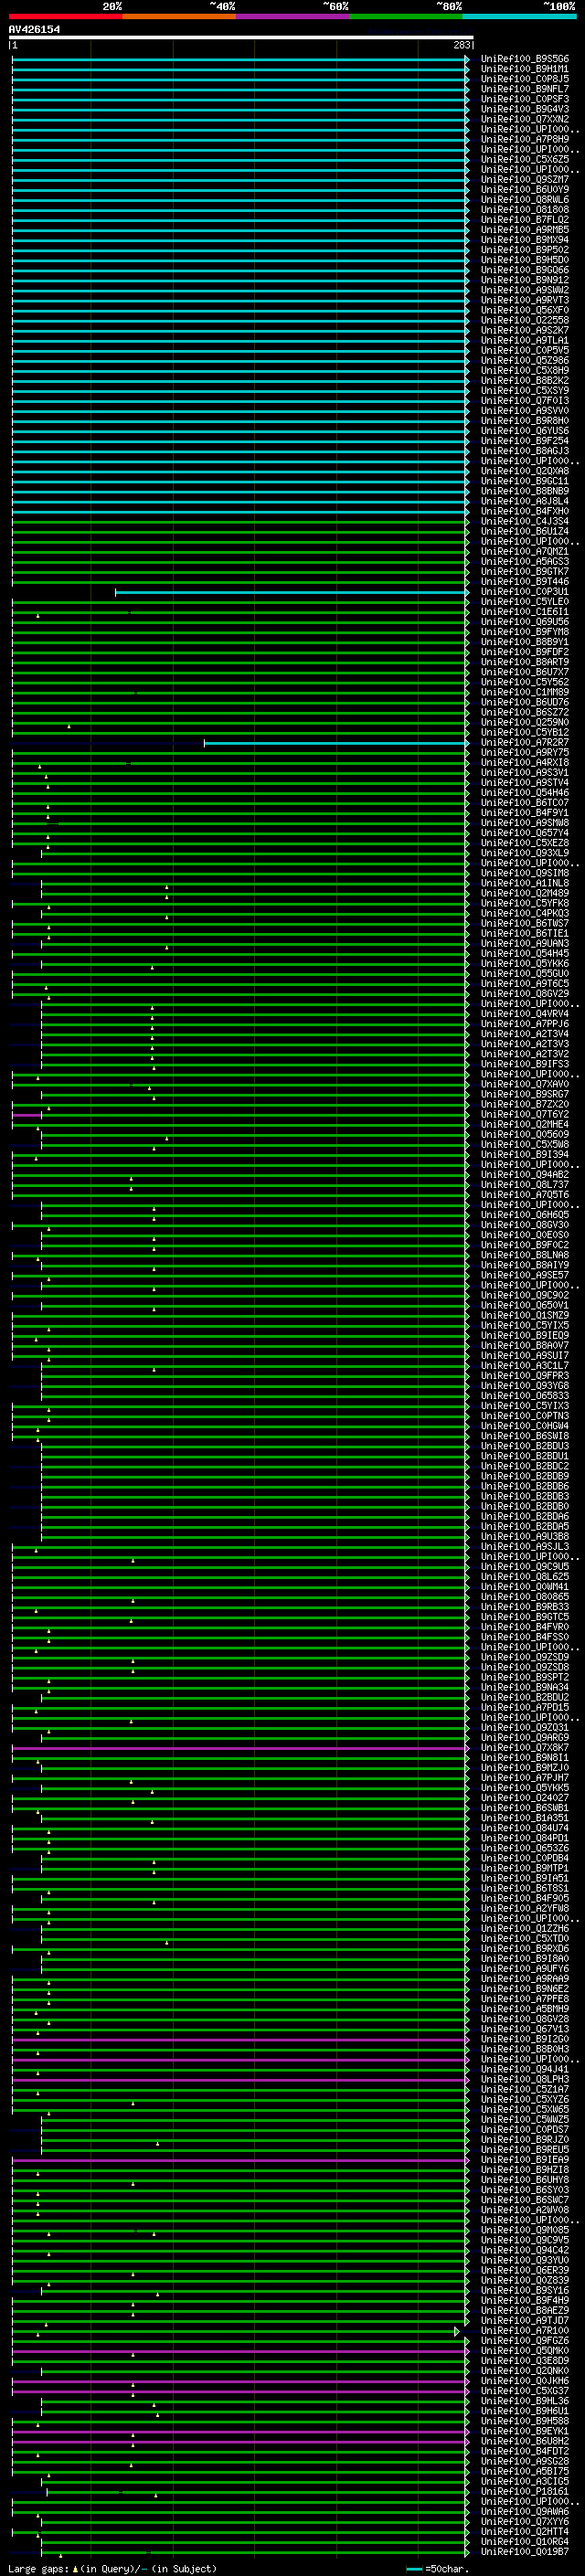Viewport: 585px width, 2576px height.
Task: Click the UniRef100_Q69U56 label
Action: tap(525, 622)
